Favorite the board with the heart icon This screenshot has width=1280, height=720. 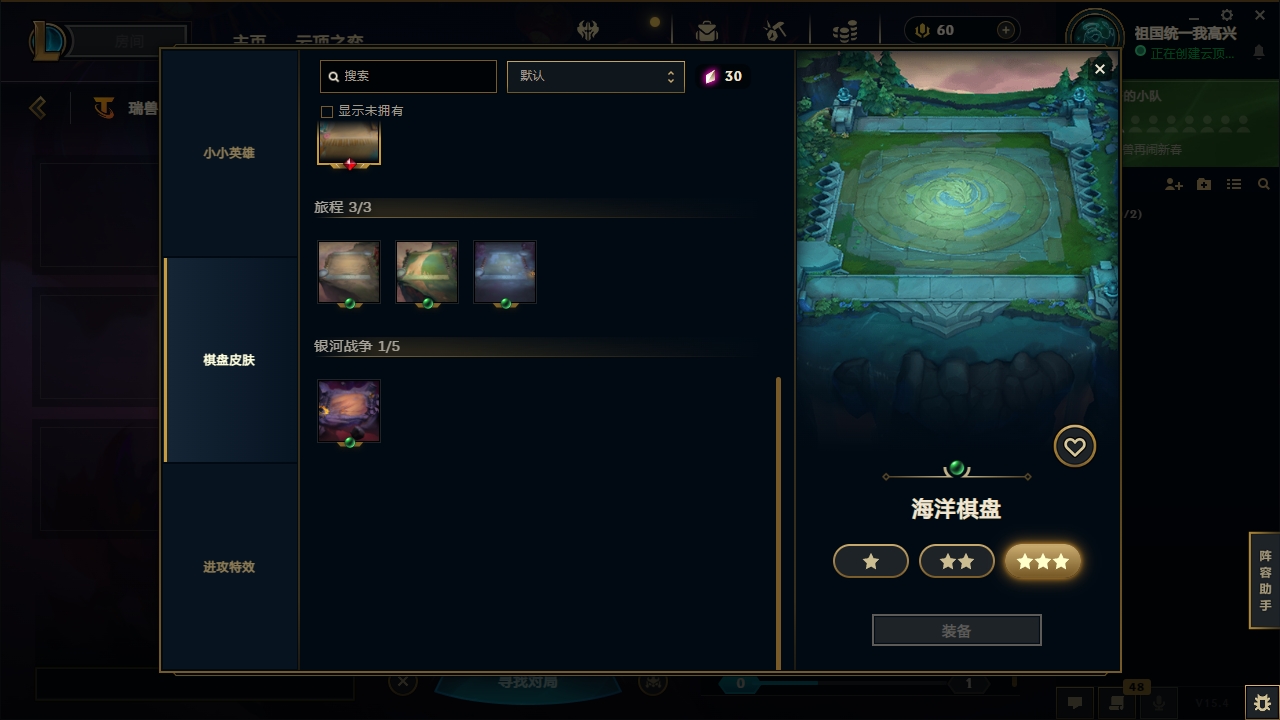pyautogui.click(x=1075, y=447)
